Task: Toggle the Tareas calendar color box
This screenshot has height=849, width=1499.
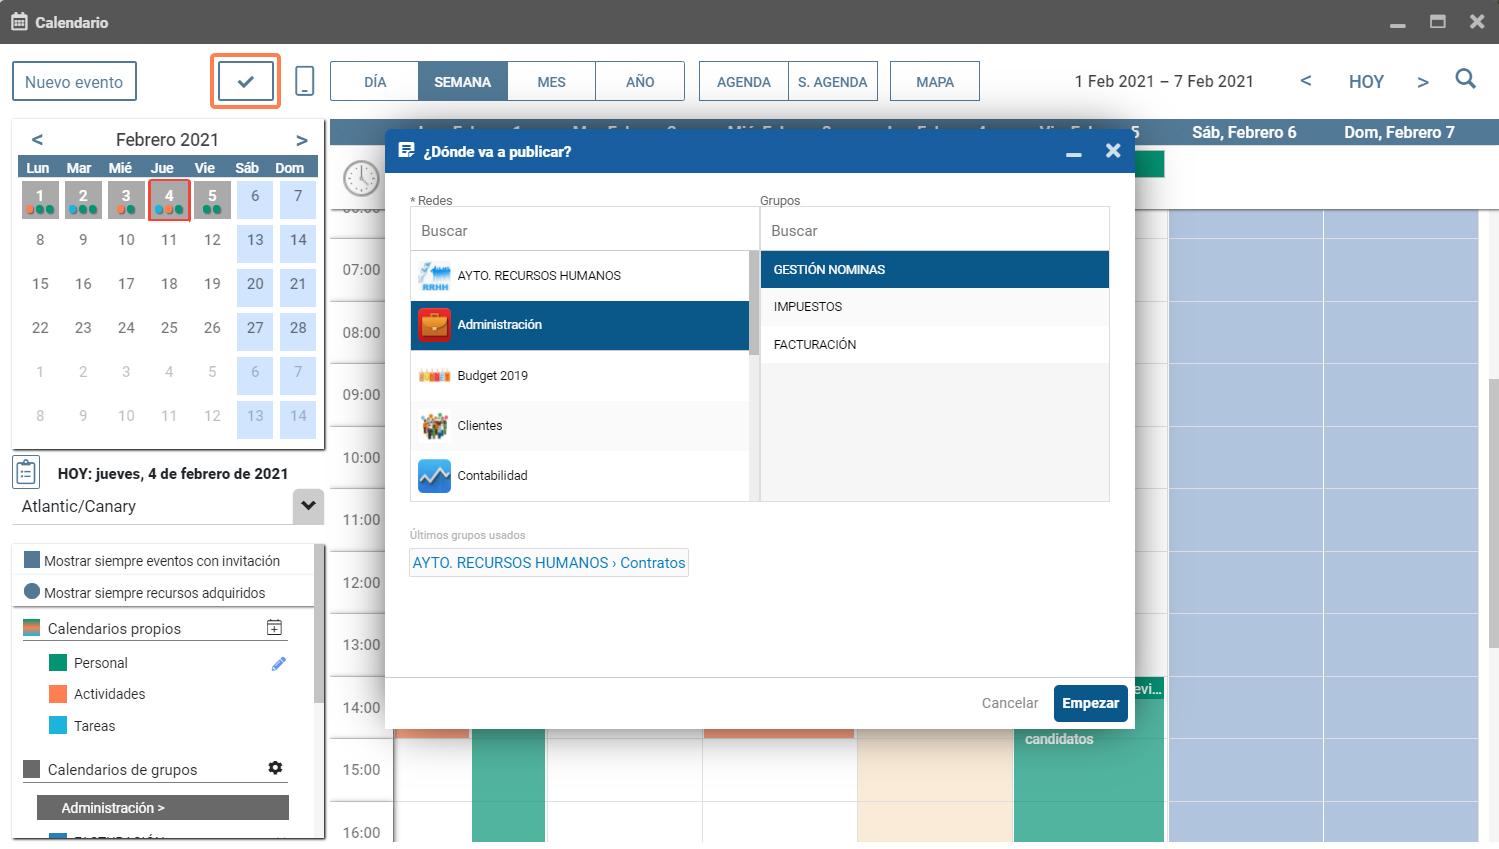Action: (x=58, y=726)
